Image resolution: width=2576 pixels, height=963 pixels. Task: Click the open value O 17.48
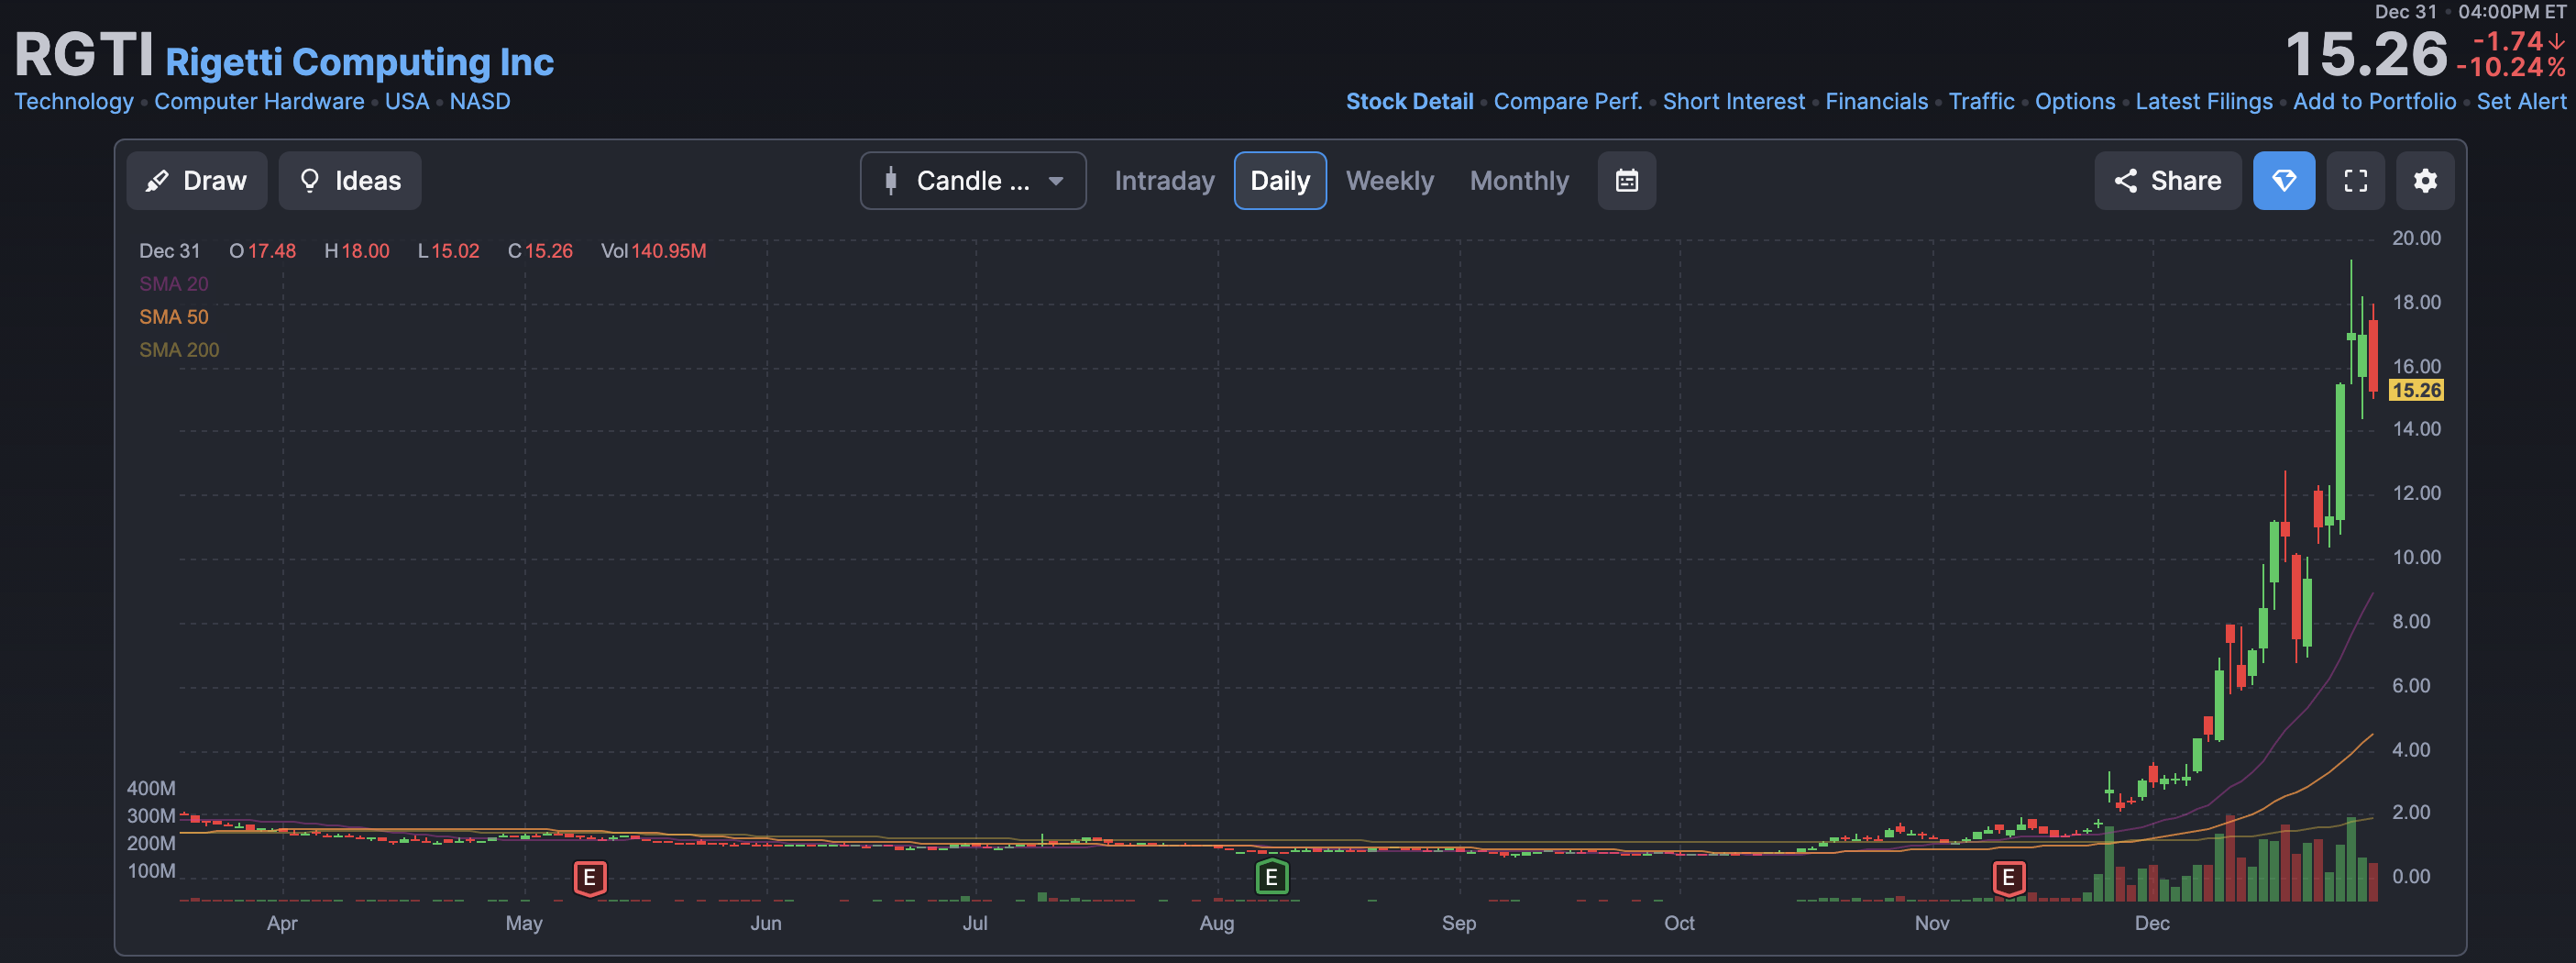point(262,251)
